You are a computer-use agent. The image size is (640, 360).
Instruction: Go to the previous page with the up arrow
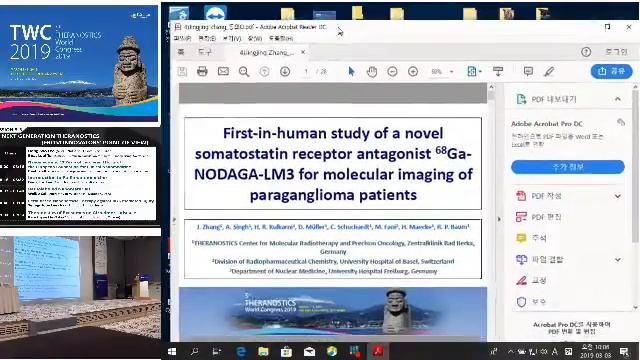(x=264, y=72)
